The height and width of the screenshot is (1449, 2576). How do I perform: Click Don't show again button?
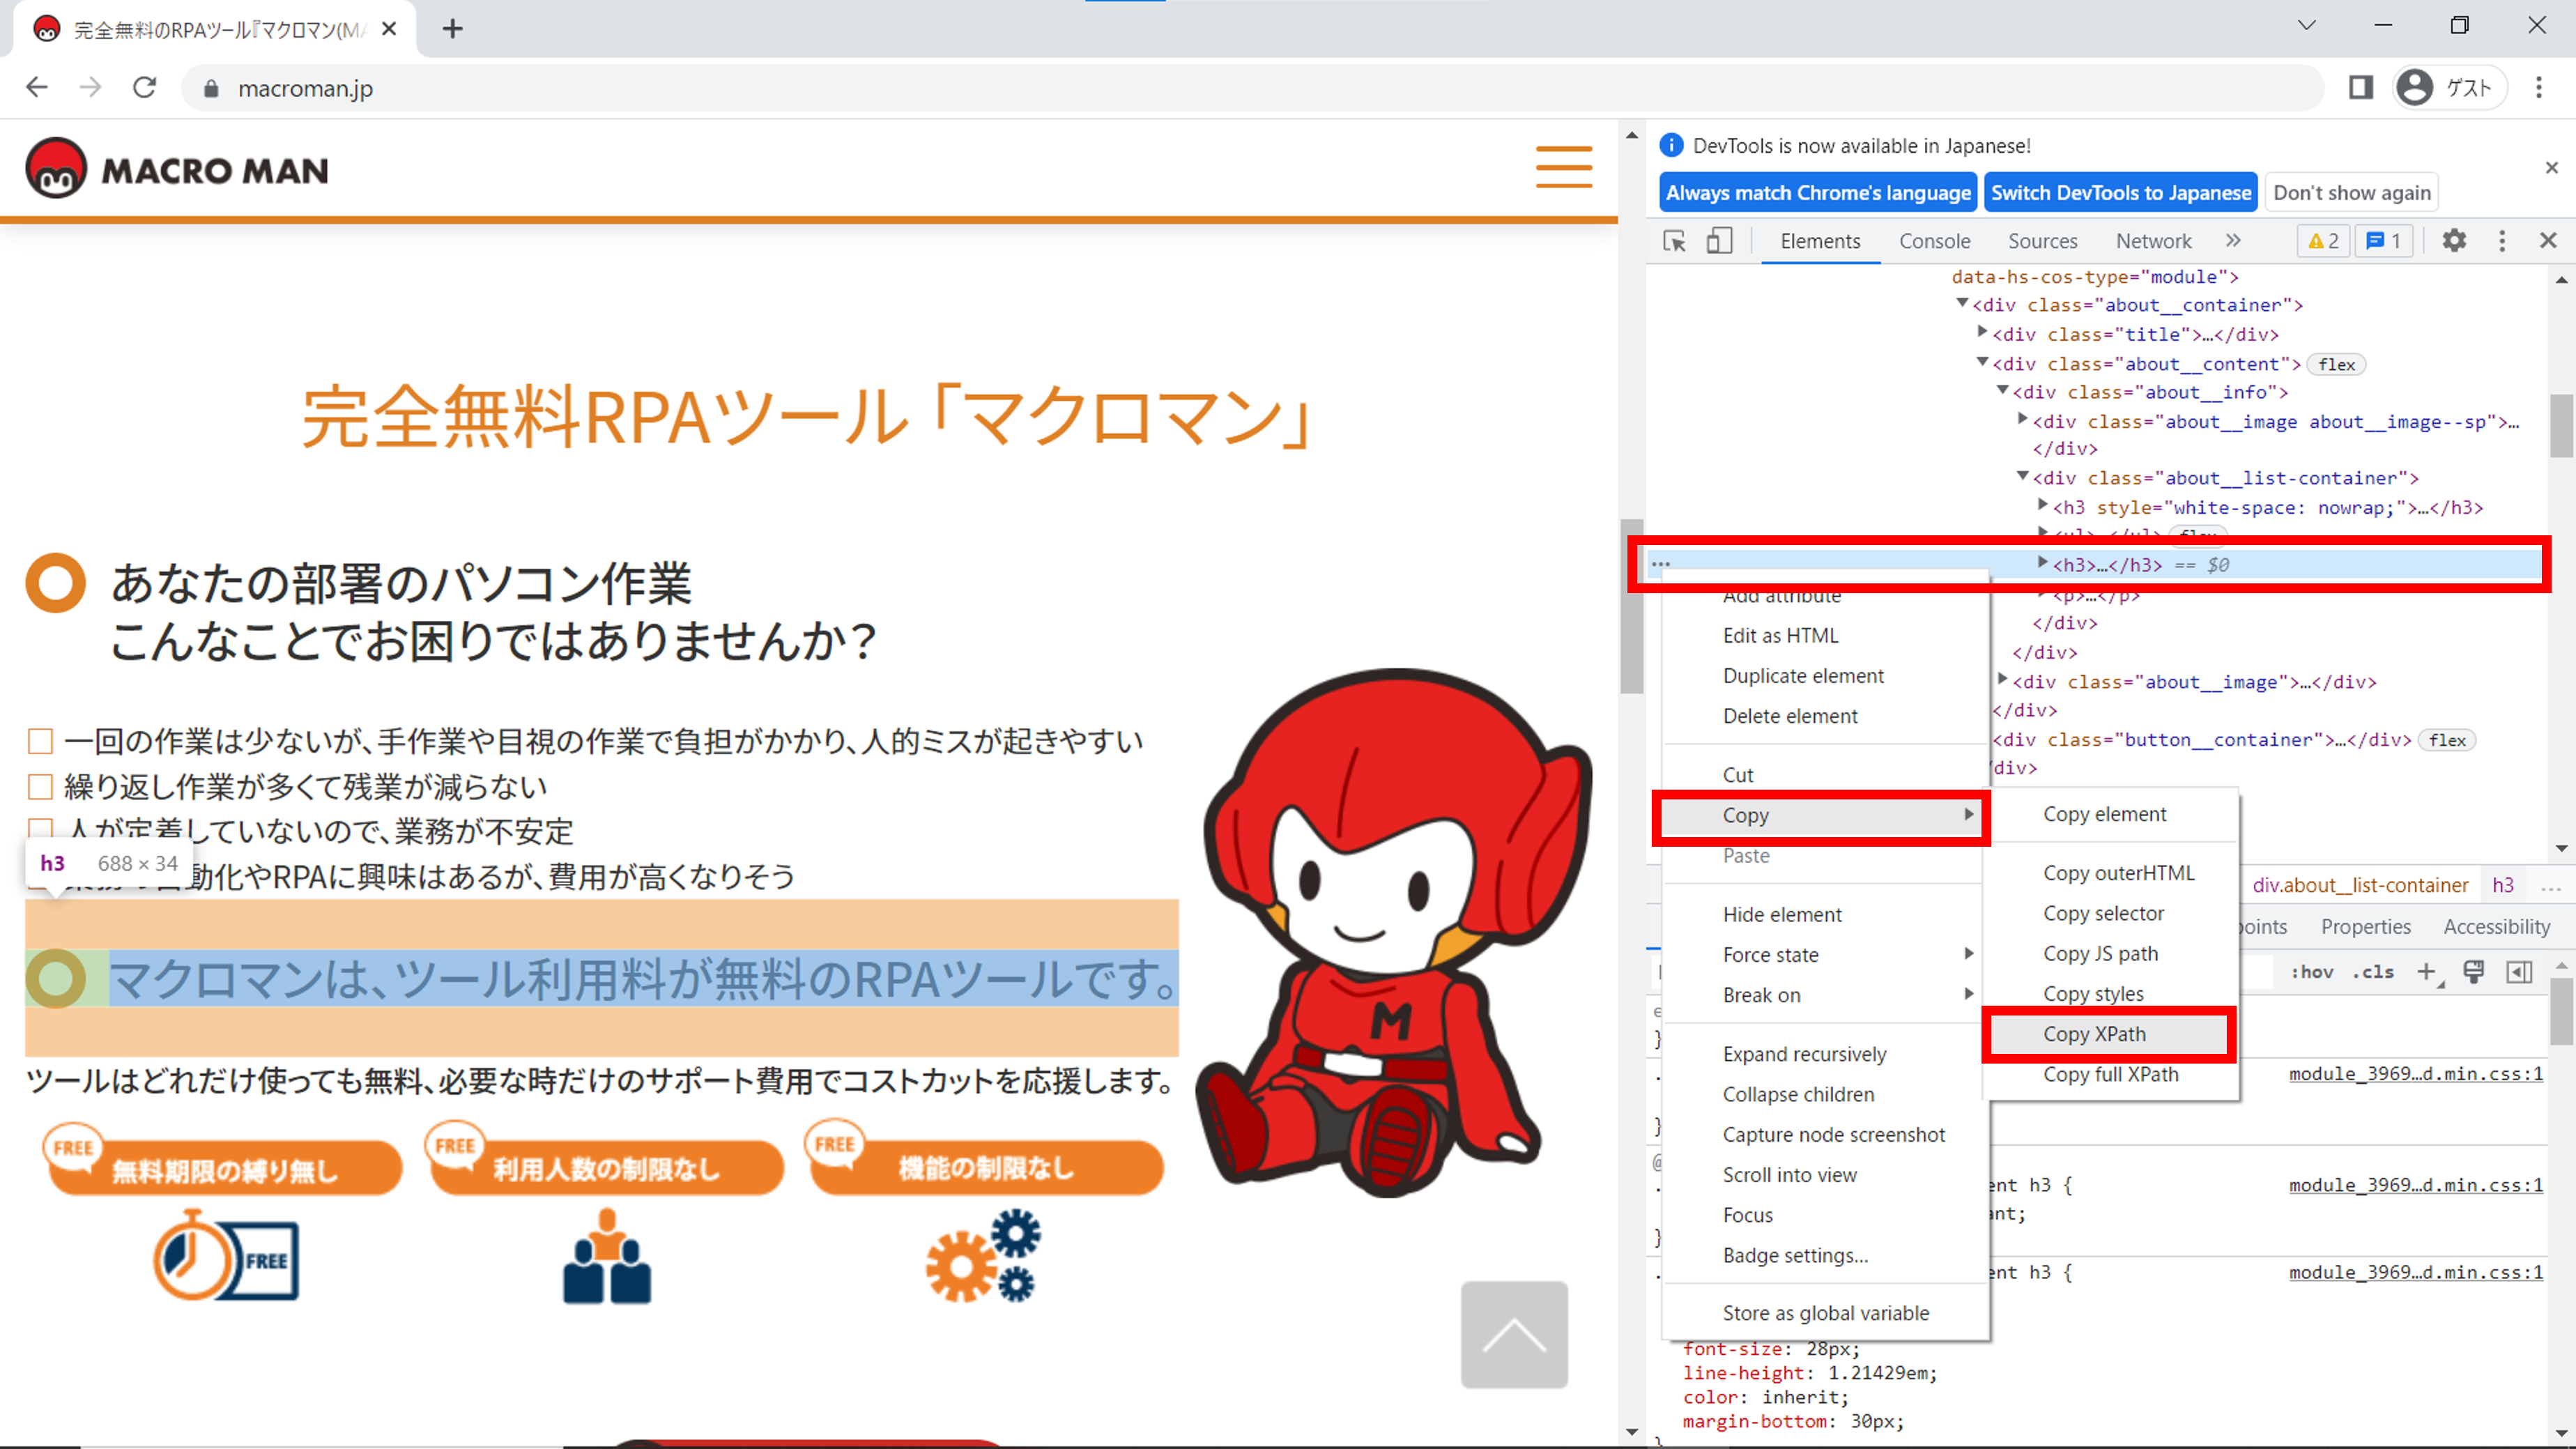(2351, 192)
